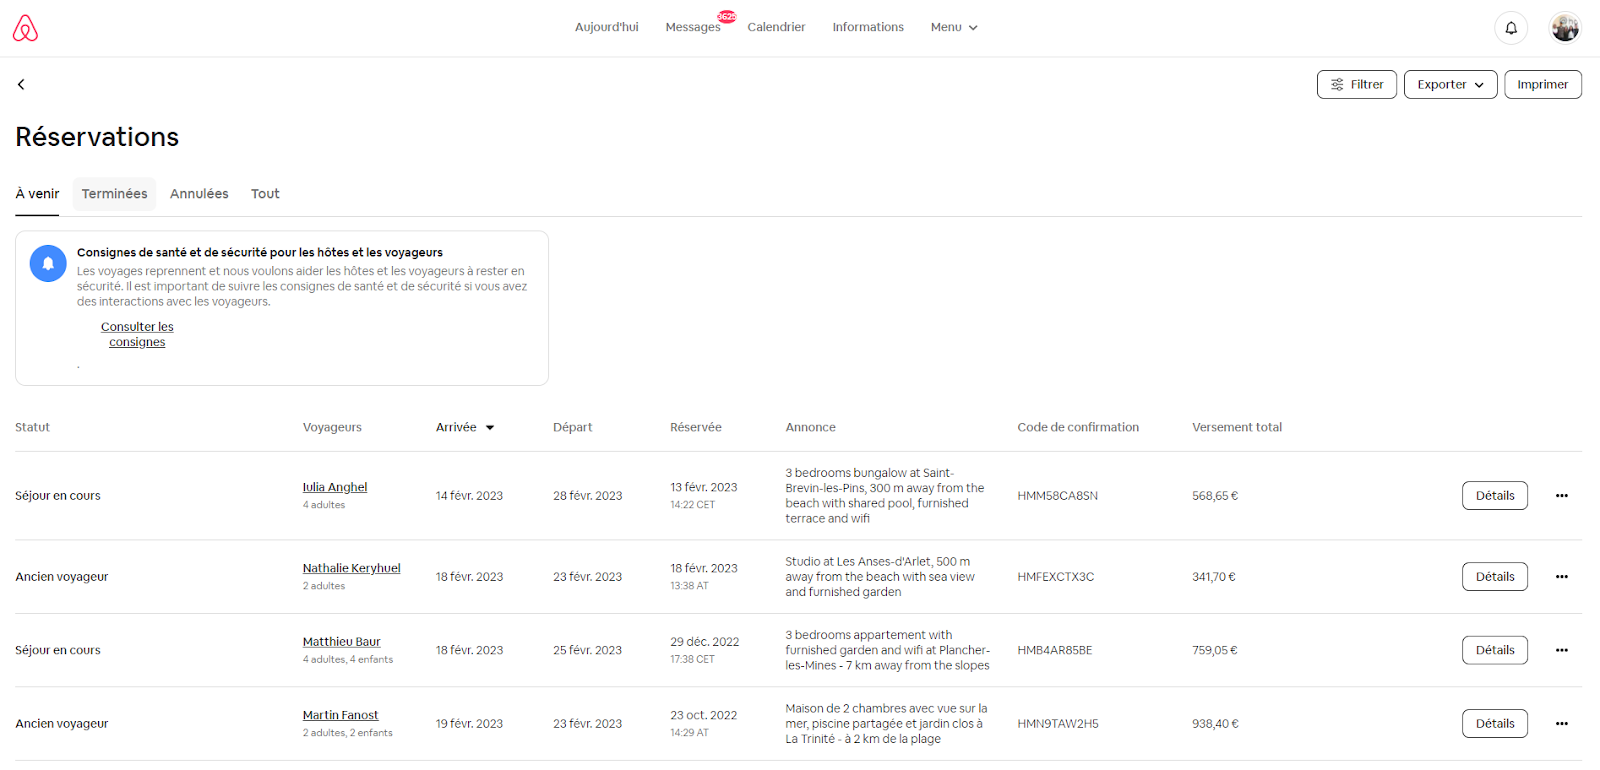Screen dimensions: 1600x770
Task: Open Matthieu Baur's guest profile
Action: tap(341, 642)
